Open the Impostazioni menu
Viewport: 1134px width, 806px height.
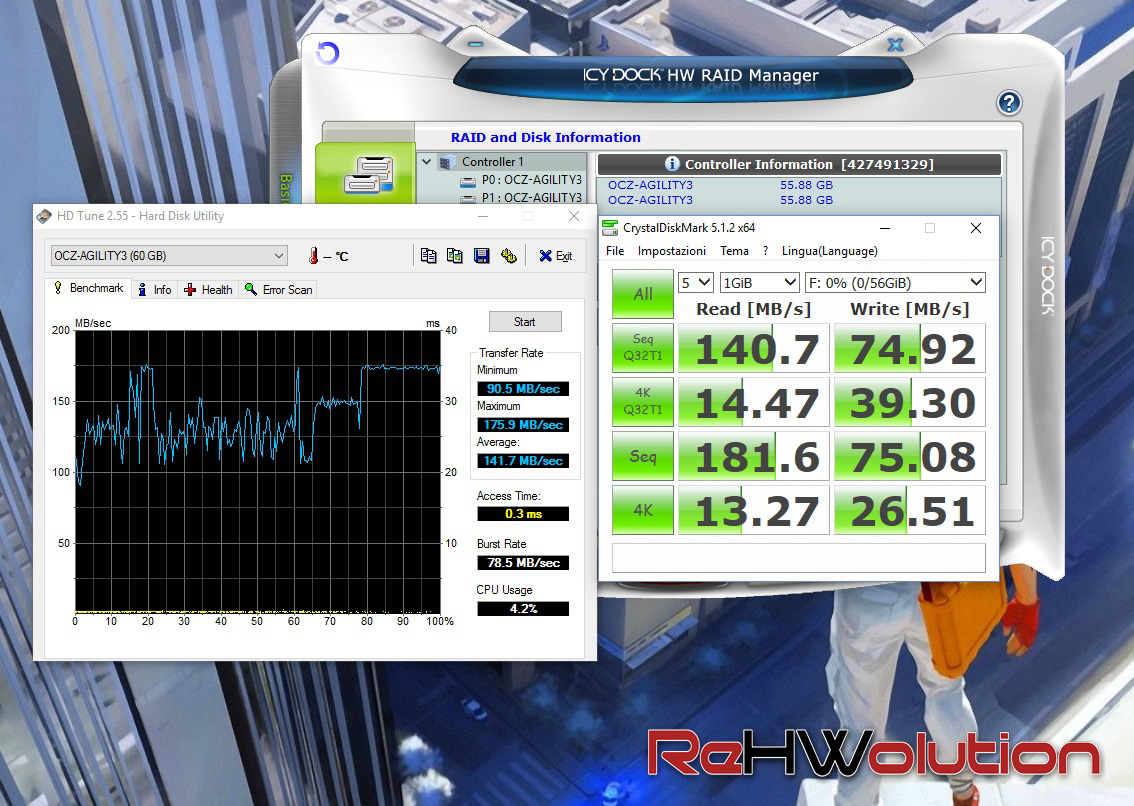672,251
